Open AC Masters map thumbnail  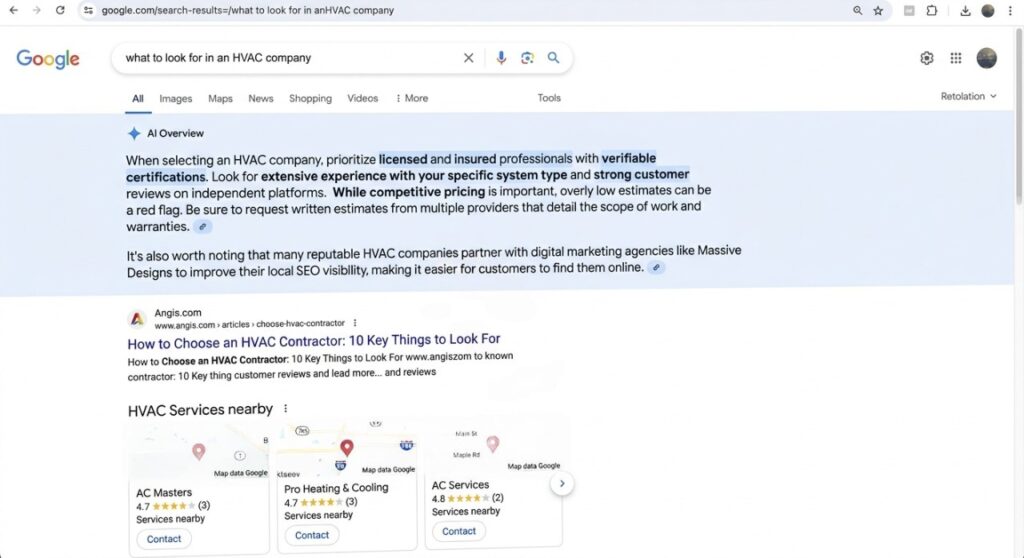tap(199, 452)
